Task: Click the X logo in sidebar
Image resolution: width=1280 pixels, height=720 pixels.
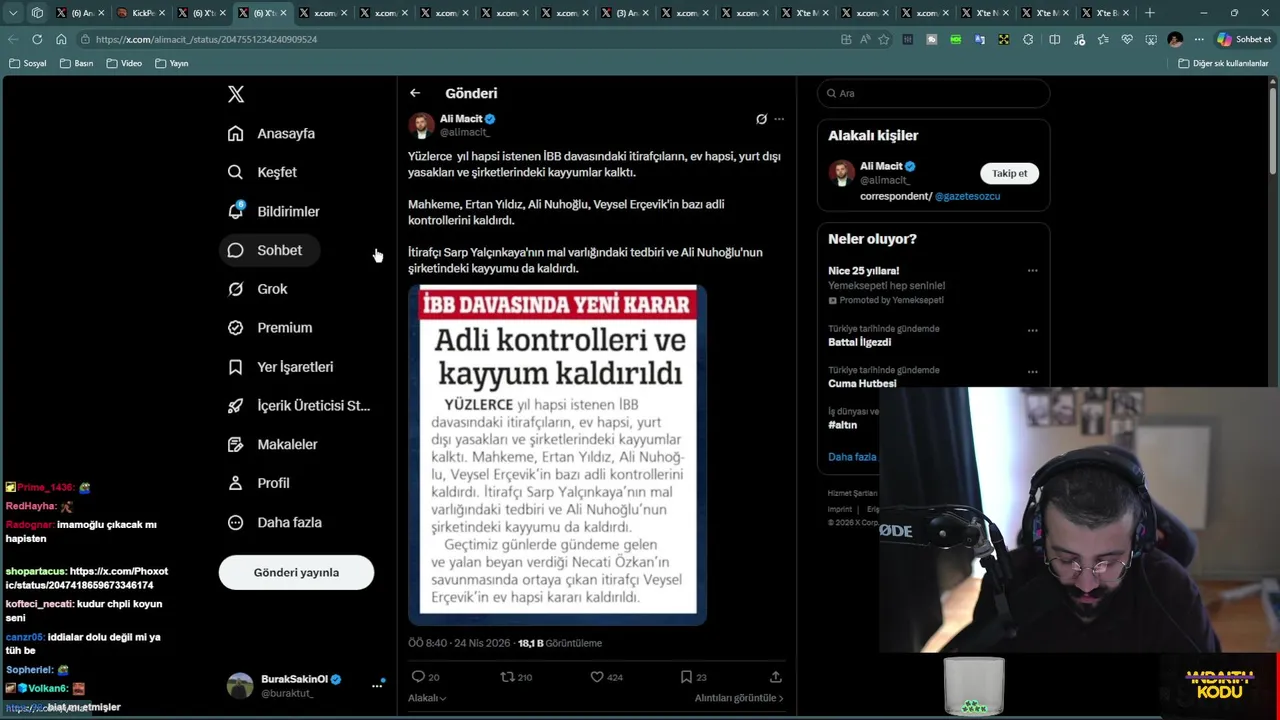Action: [236, 94]
